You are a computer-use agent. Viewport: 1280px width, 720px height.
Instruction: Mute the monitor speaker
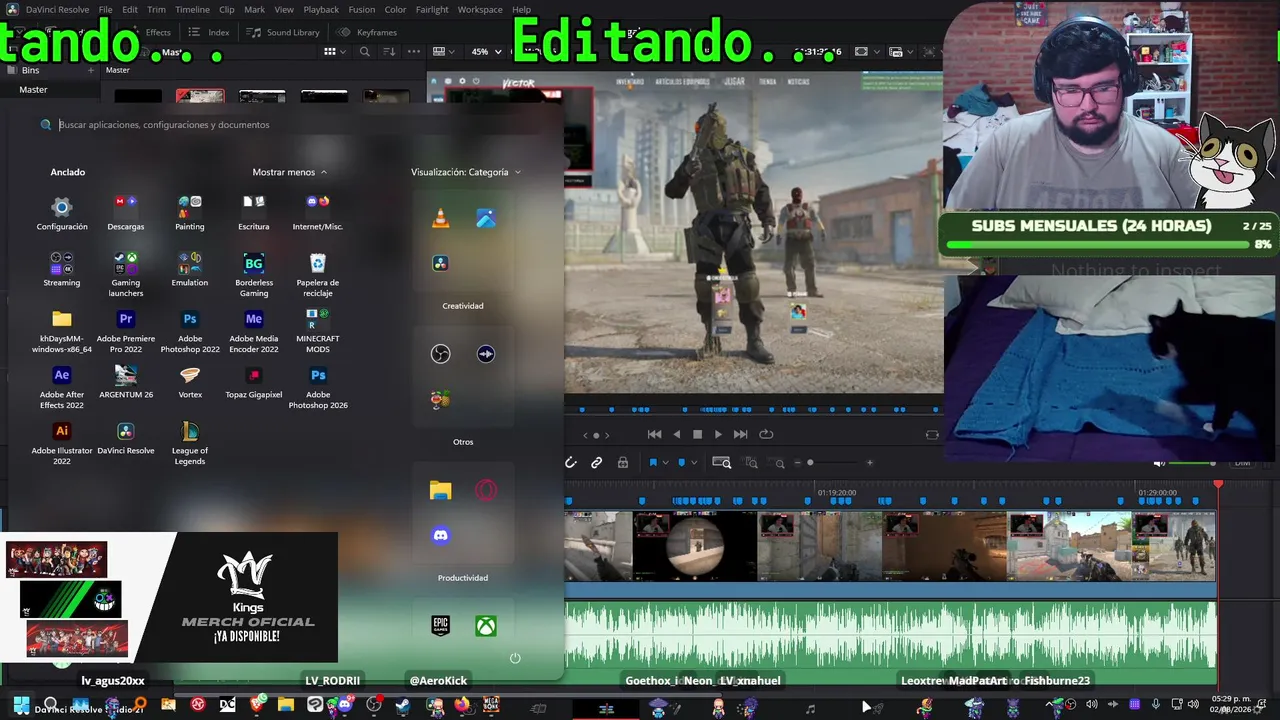pyautogui.click(x=1159, y=463)
